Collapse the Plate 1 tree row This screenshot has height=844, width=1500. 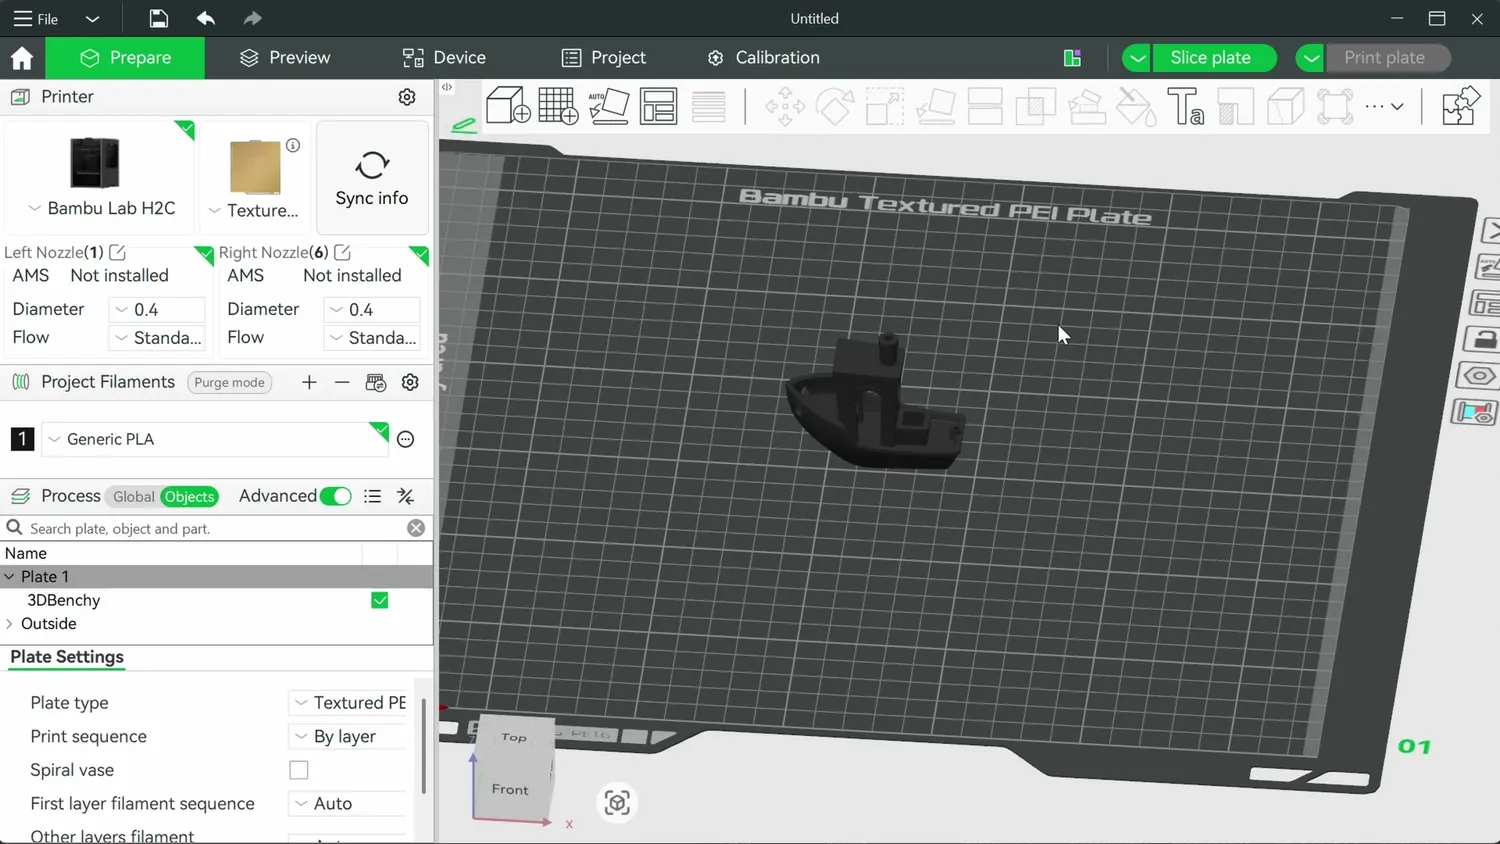pyautogui.click(x=10, y=577)
